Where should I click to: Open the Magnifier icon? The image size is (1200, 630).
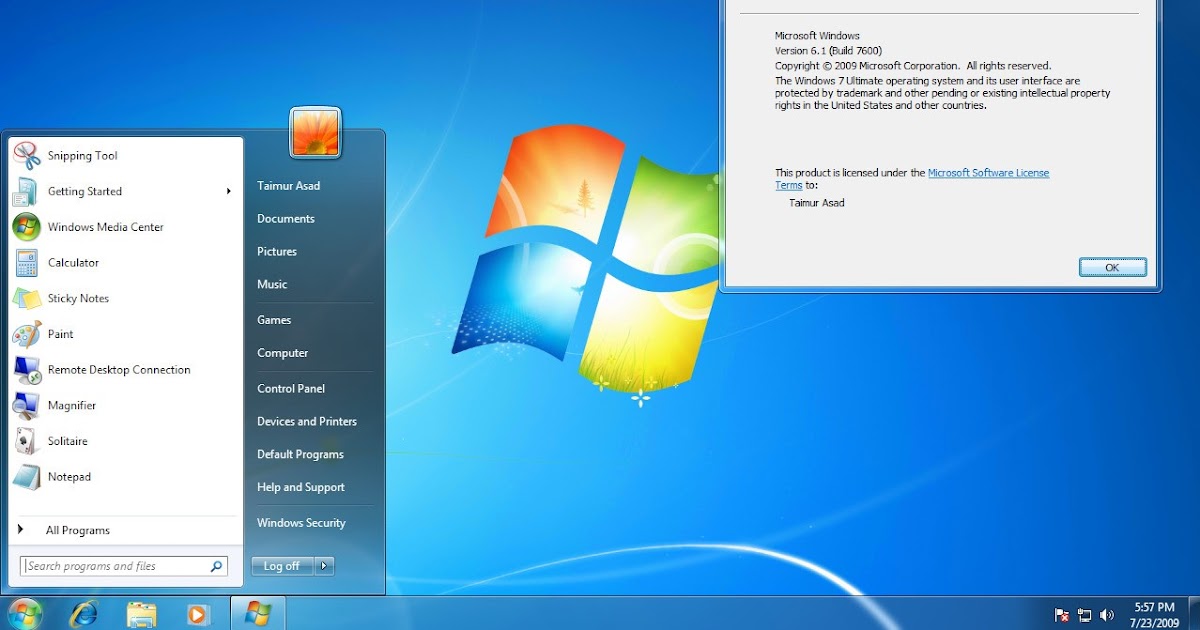[26, 405]
